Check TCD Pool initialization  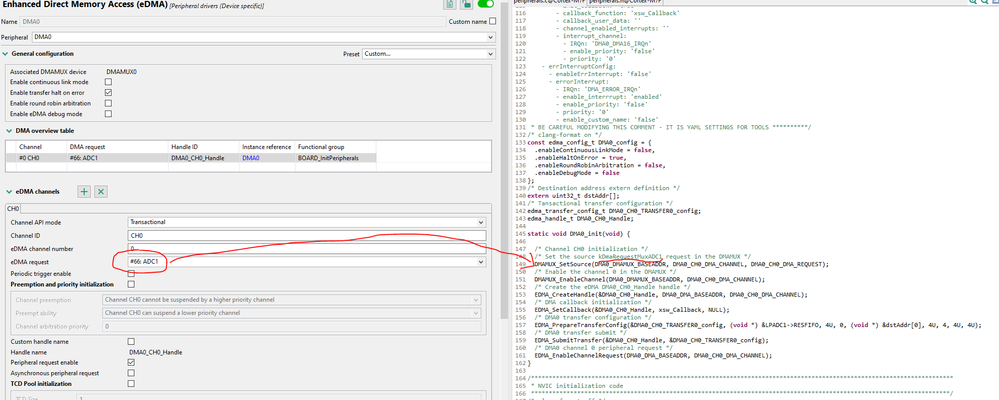(x=131, y=384)
